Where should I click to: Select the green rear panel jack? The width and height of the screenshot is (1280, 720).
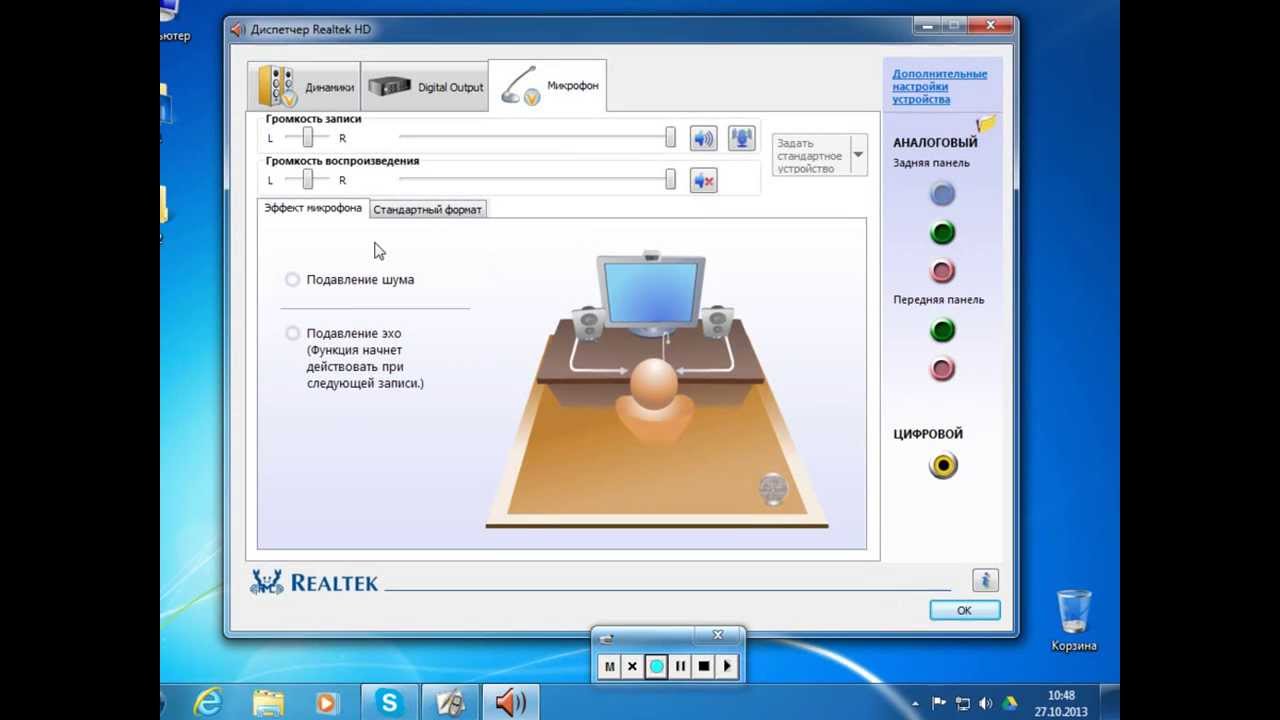click(942, 233)
